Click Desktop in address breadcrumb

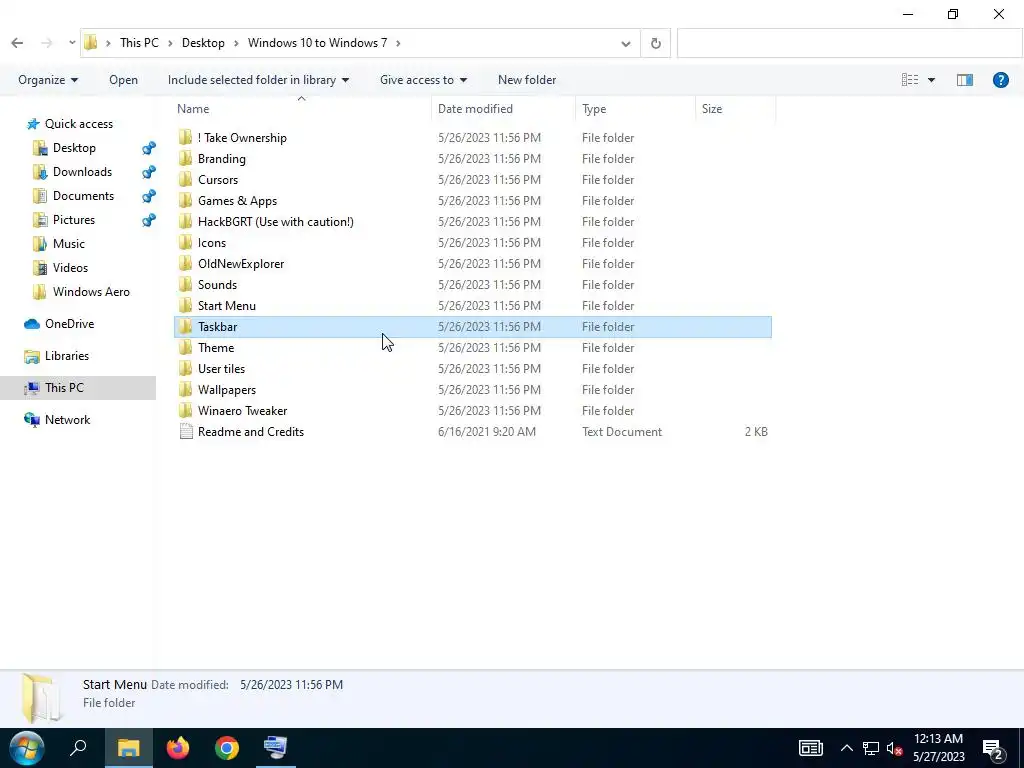203,43
